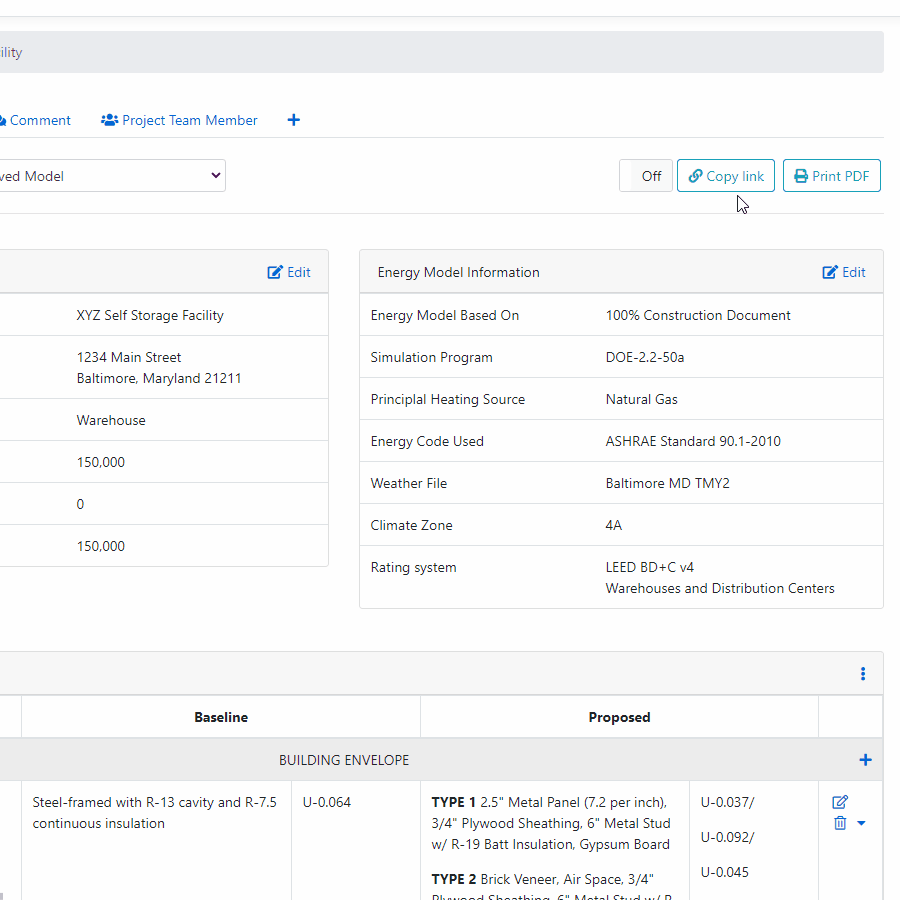Edit the project information card
Viewport: 900px width, 900px height.
point(289,272)
